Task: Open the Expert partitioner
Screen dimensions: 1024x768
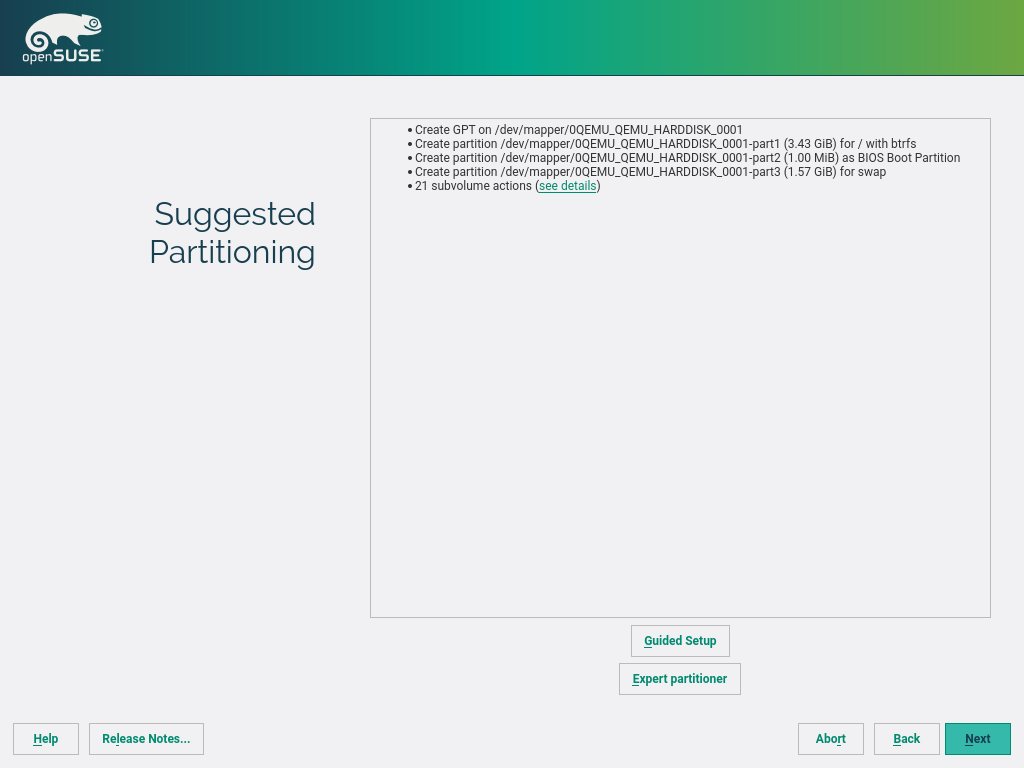Action: pos(680,679)
